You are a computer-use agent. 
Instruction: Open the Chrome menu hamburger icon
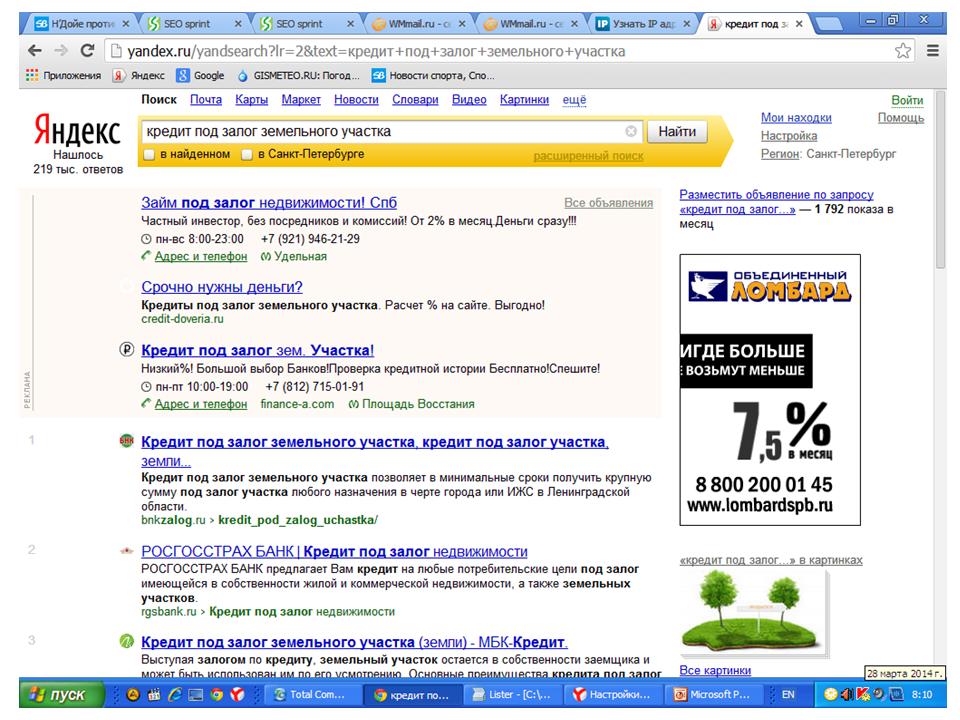pos(932,51)
